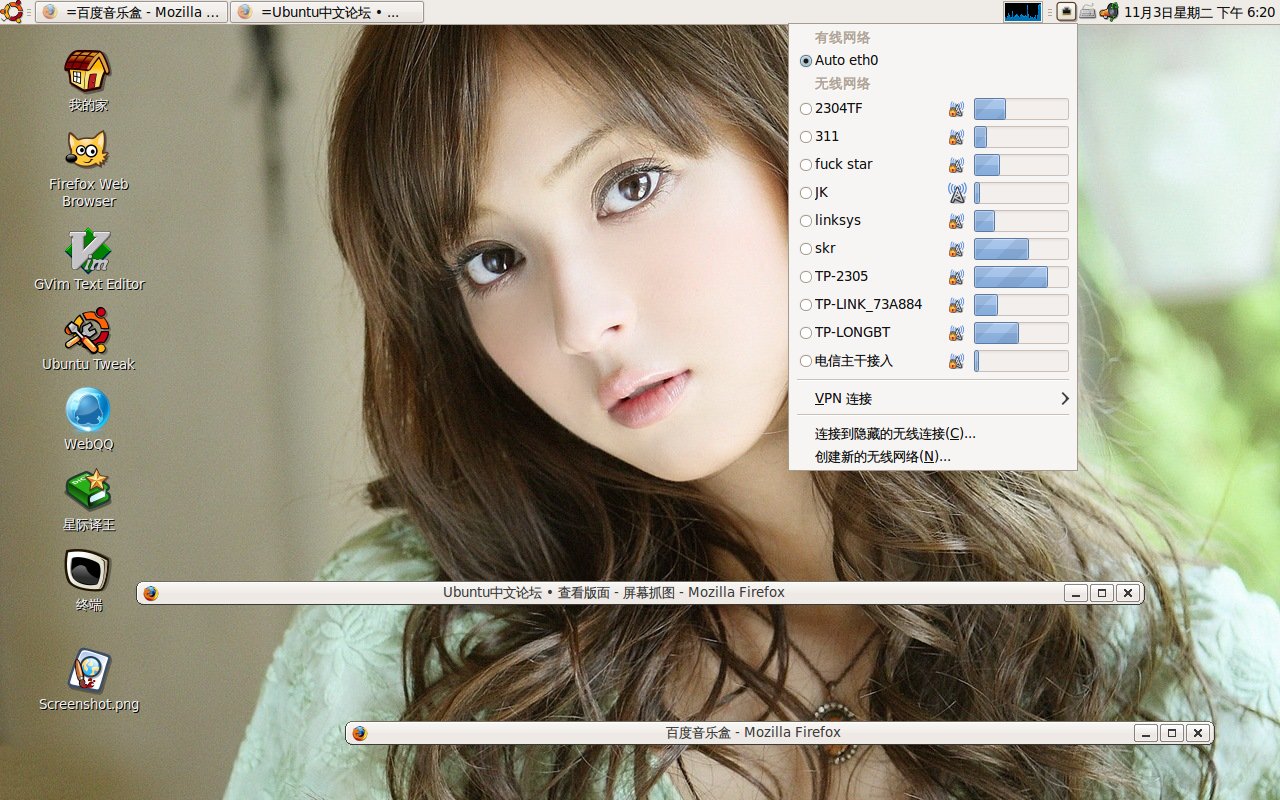
Task: Select the linksys wireless network radio
Action: [806, 221]
